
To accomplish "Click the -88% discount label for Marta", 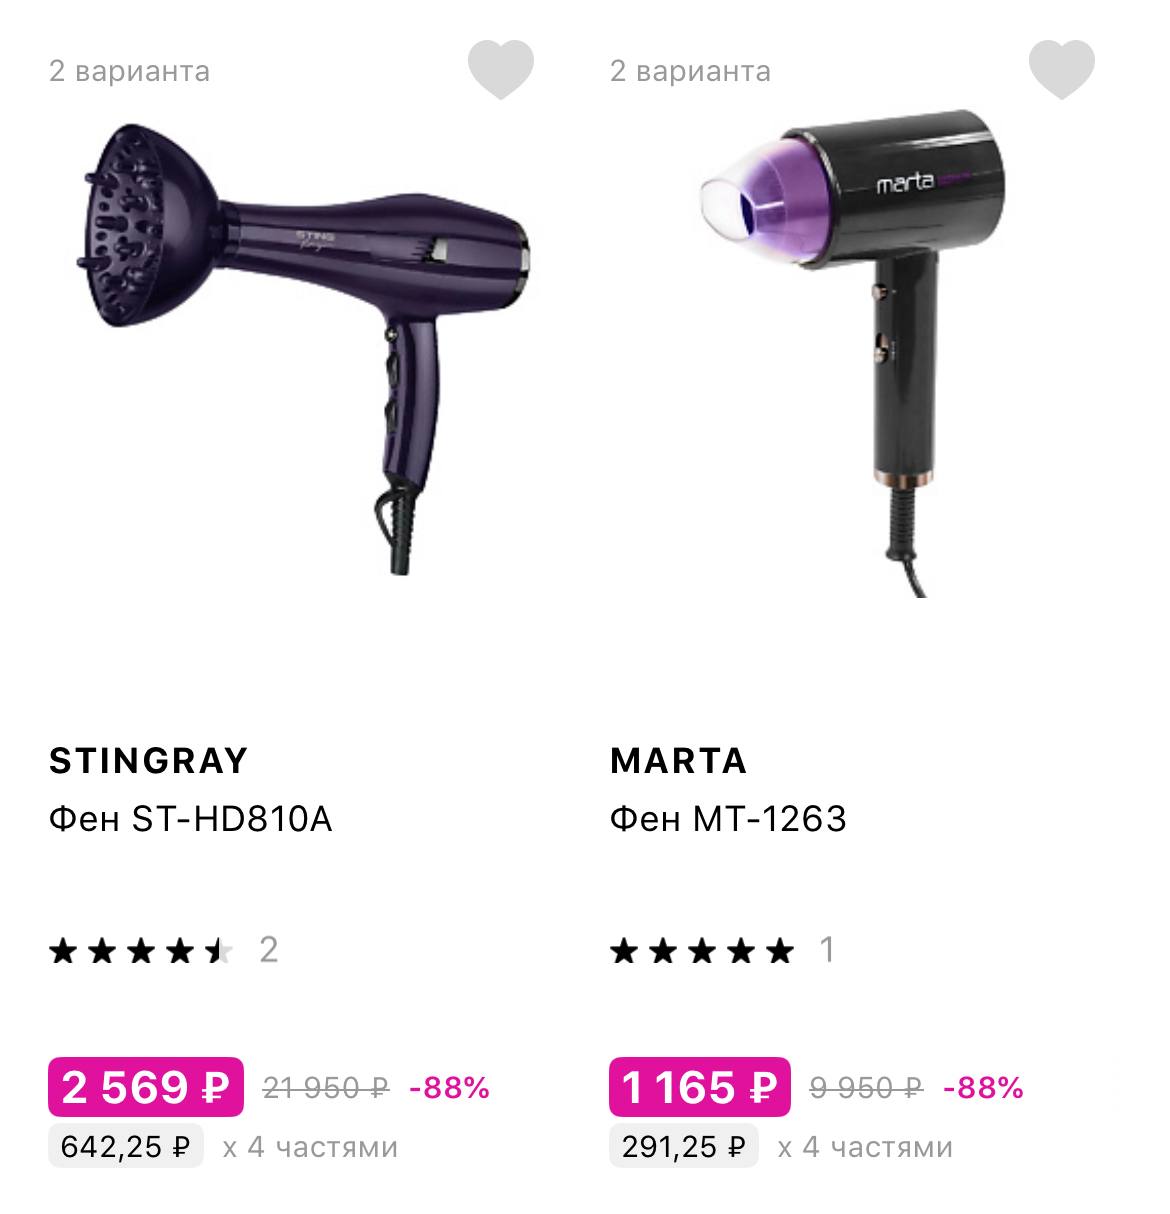I will [983, 1087].
